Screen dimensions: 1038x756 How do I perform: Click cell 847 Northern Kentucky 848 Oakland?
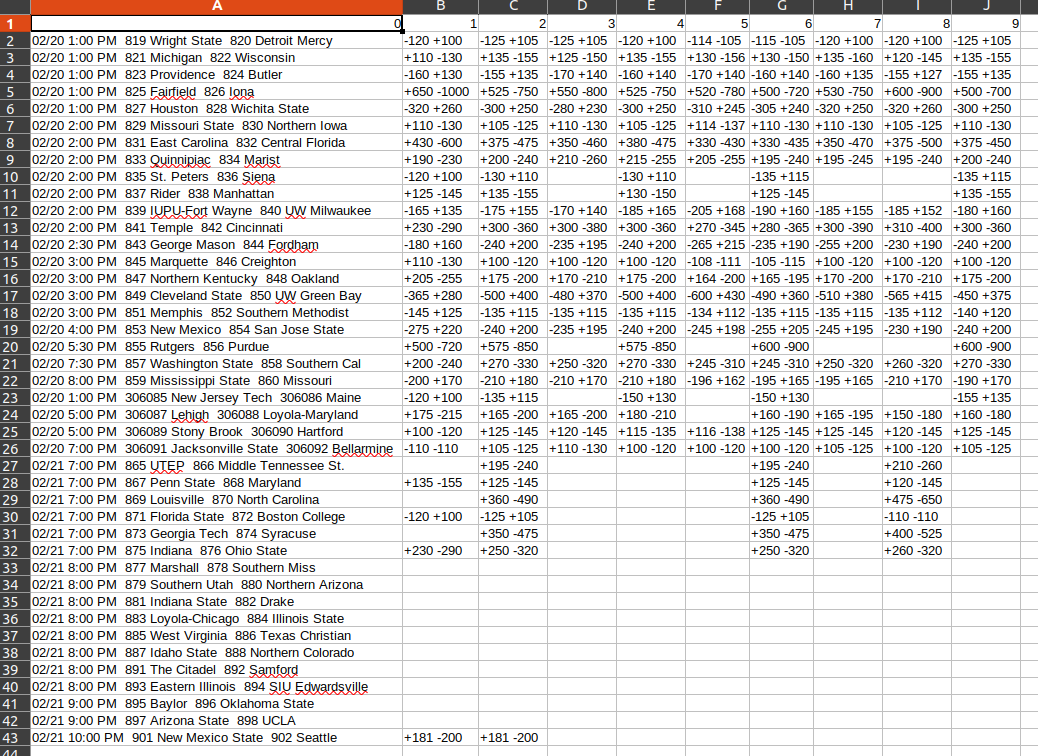pos(216,279)
